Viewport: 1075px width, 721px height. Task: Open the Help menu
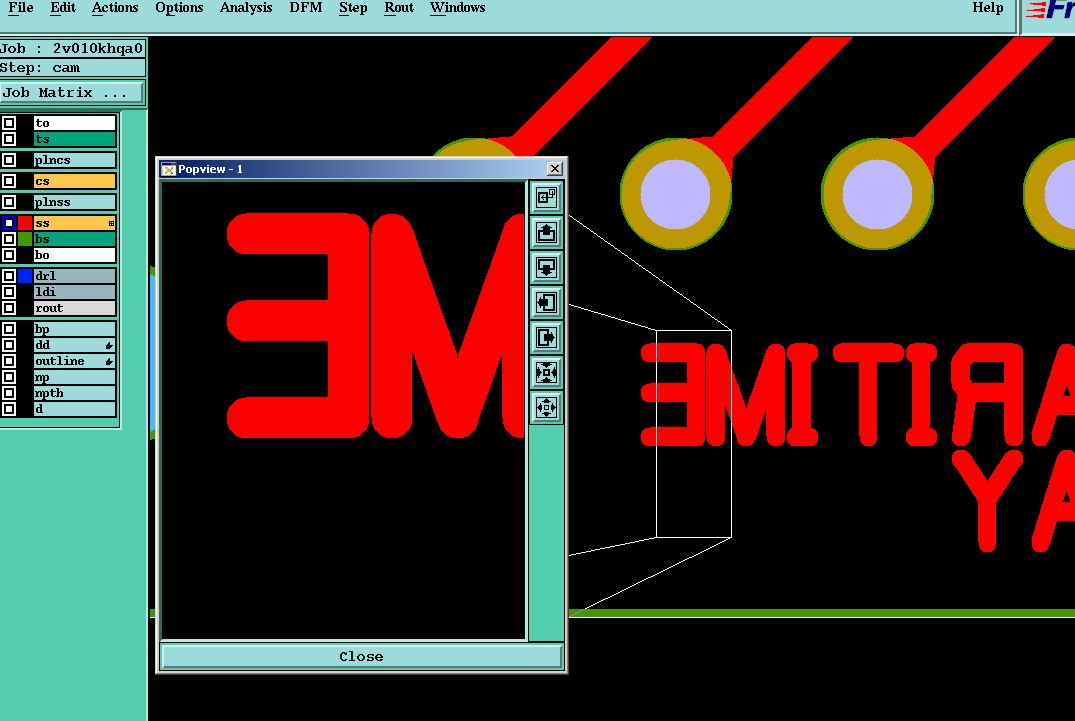(987, 8)
